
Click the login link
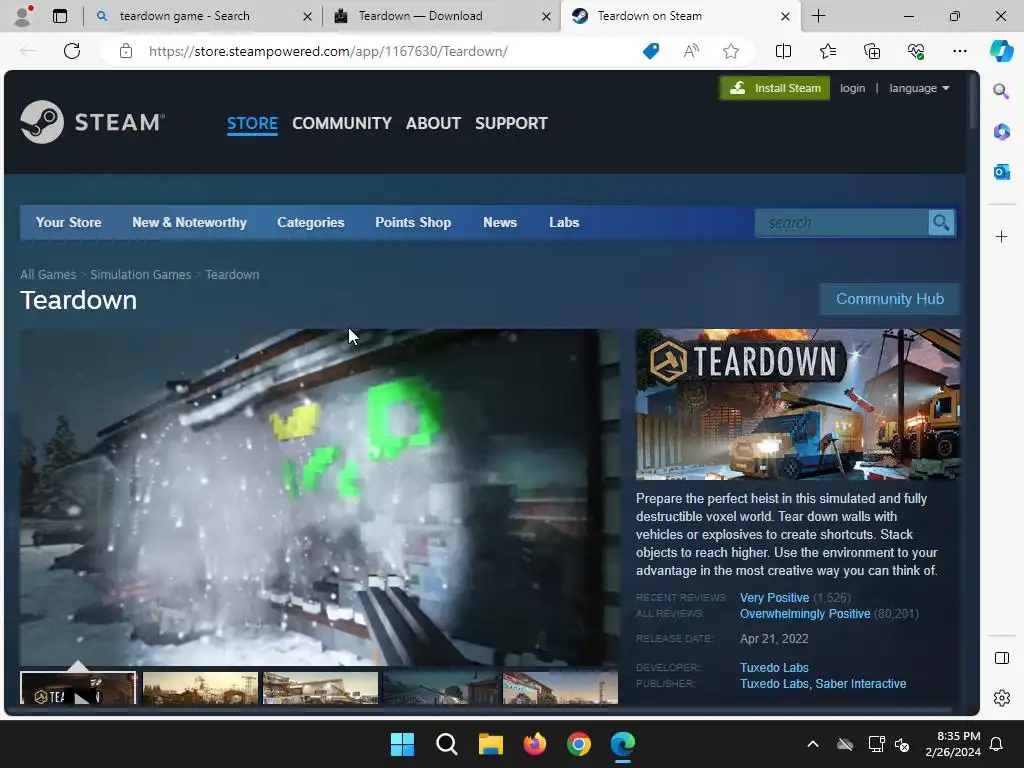click(x=852, y=88)
